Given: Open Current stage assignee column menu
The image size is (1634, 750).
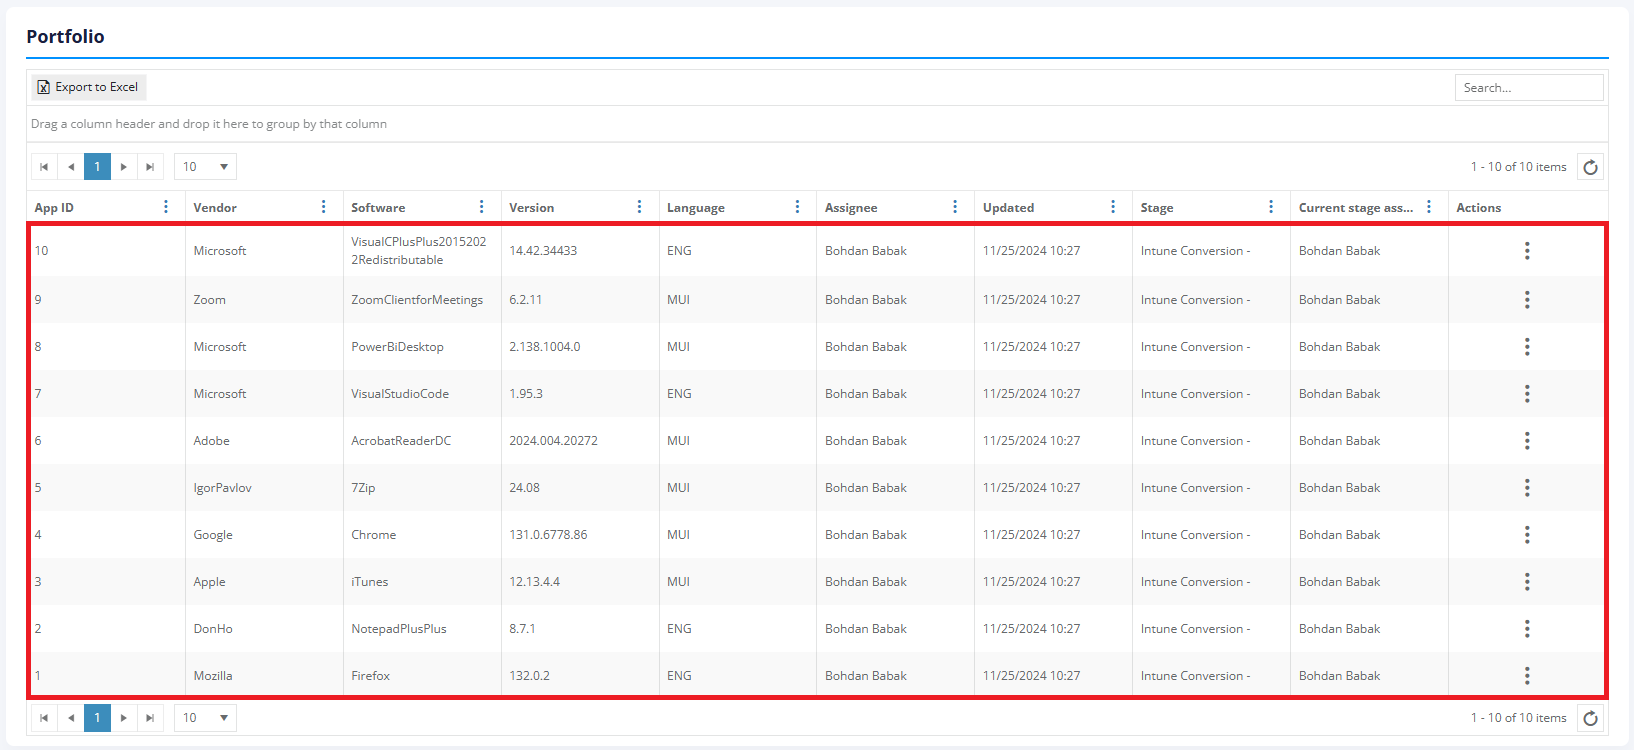Looking at the screenshot, I should [1429, 207].
